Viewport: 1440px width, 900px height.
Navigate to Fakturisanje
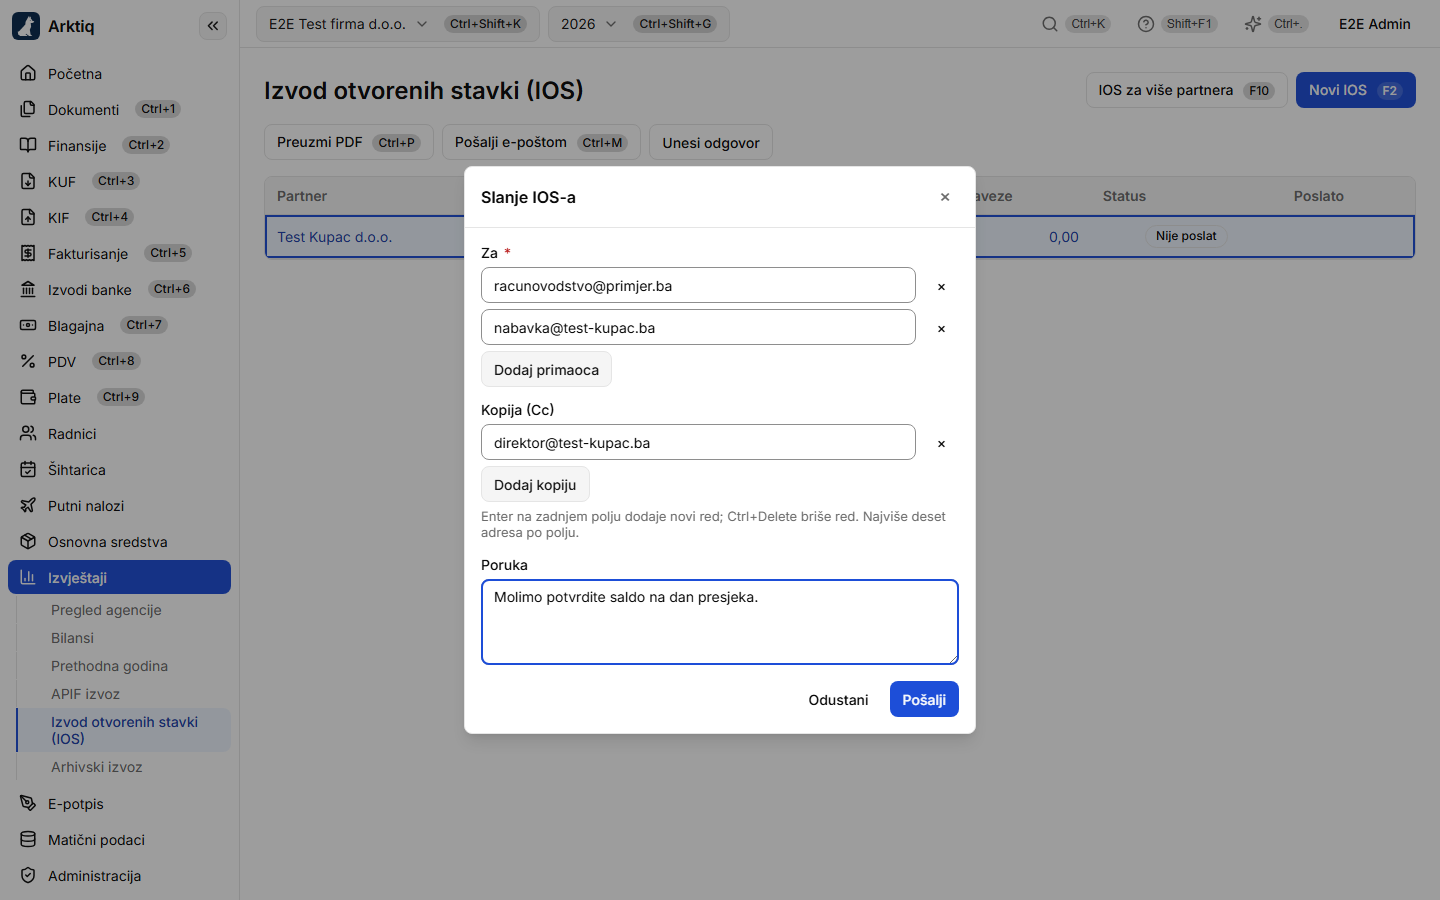coord(119,254)
